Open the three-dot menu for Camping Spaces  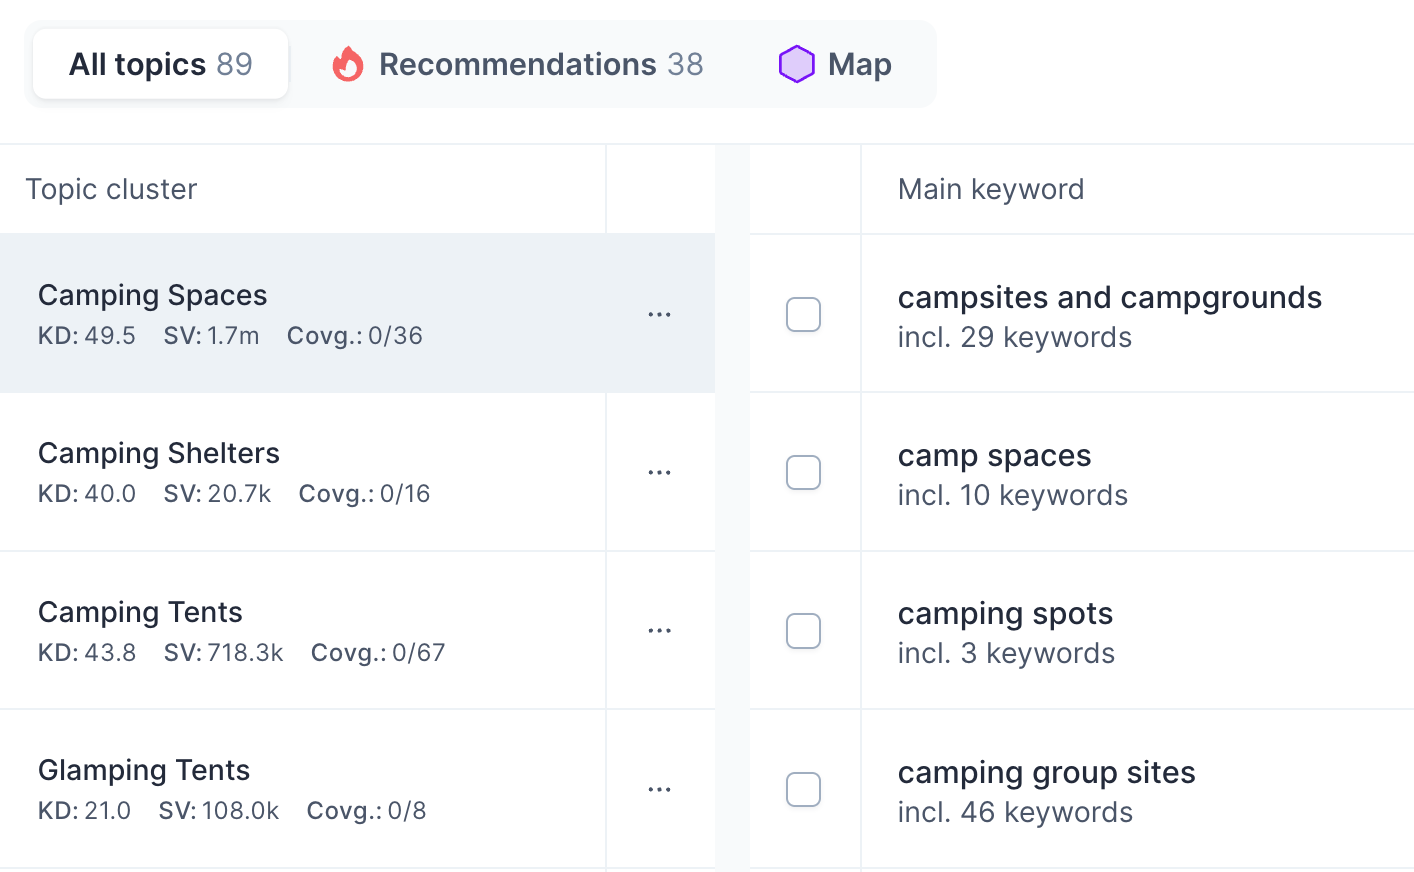(659, 314)
